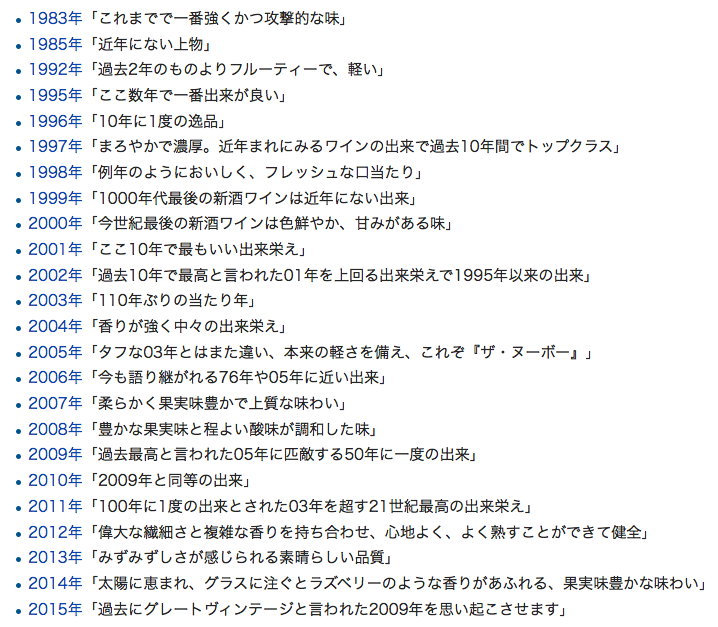Open the 1999年 year link
Image resolution: width=718 pixels, height=627 pixels.
point(55,198)
